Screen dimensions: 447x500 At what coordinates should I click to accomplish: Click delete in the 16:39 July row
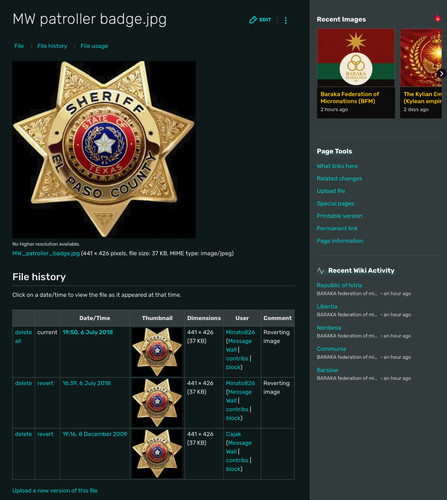(x=23, y=383)
